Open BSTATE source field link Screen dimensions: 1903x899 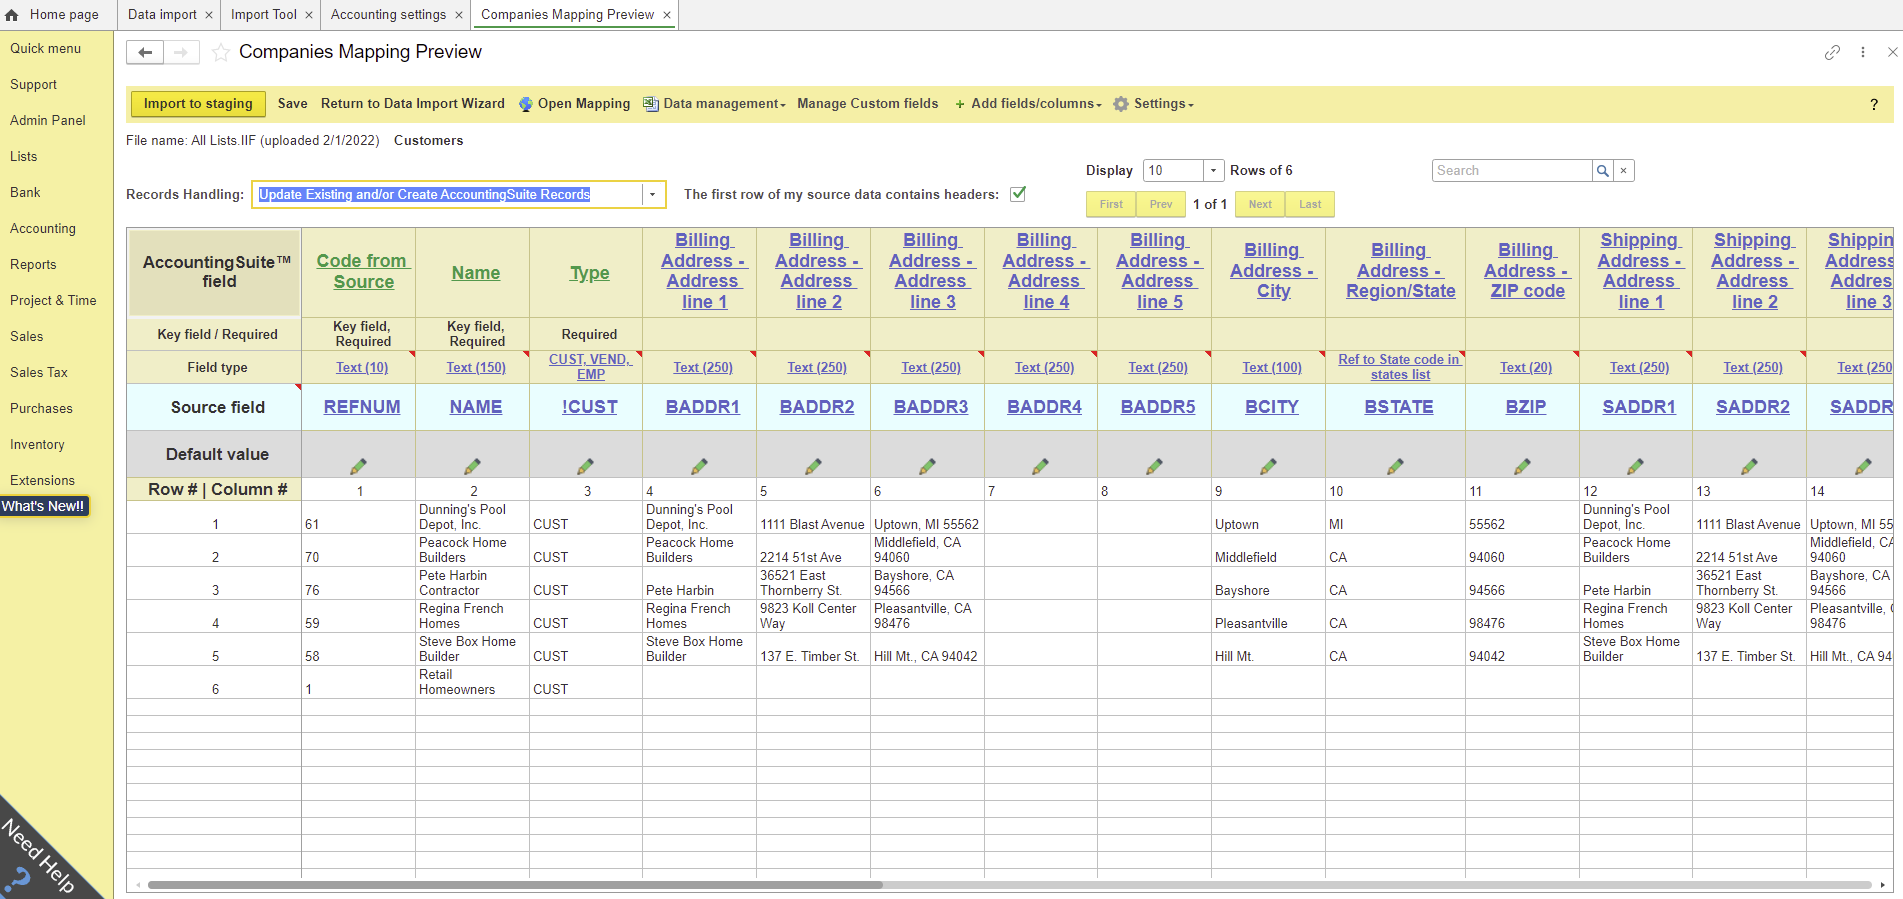pyautogui.click(x=1398, y=407)
